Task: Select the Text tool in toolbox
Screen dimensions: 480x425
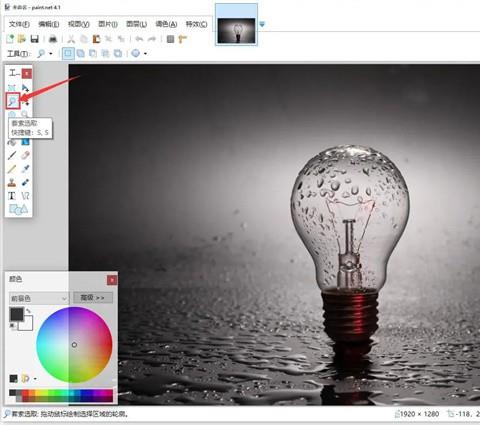Action: tap(12, 196)
